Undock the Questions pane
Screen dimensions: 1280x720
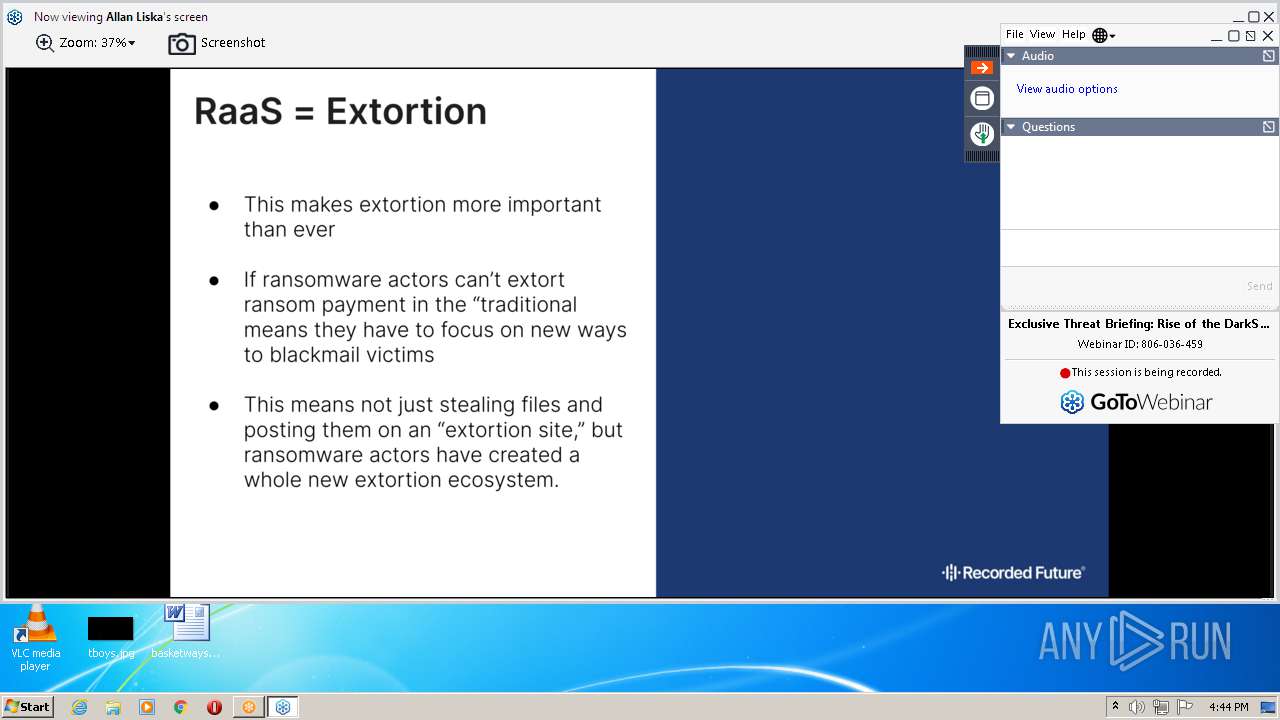point(1268,127)
